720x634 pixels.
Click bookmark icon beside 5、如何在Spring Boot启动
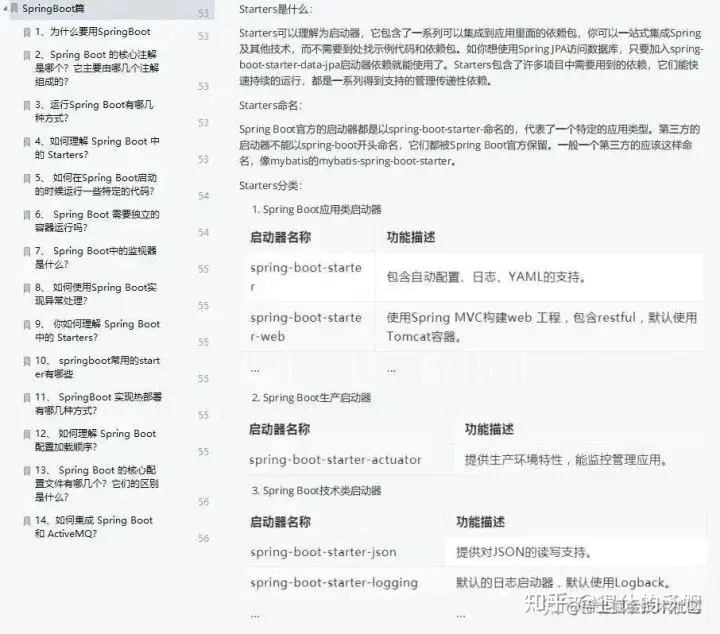point(27,179)
